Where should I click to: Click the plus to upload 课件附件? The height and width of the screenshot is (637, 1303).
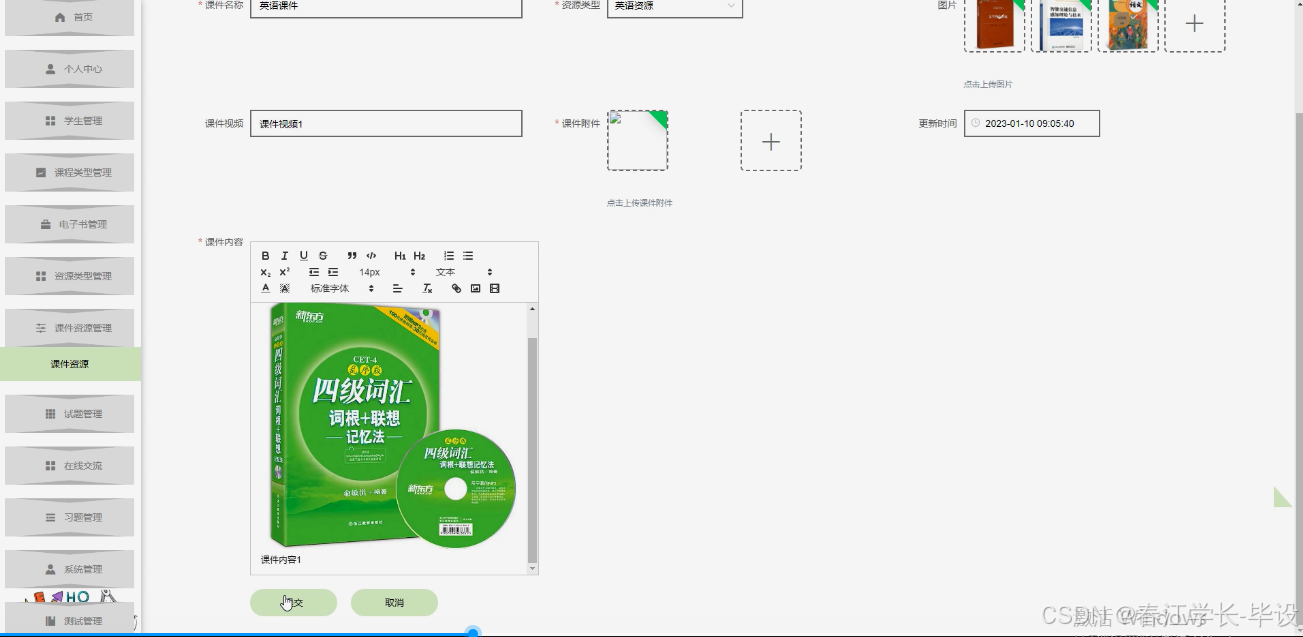771,141
